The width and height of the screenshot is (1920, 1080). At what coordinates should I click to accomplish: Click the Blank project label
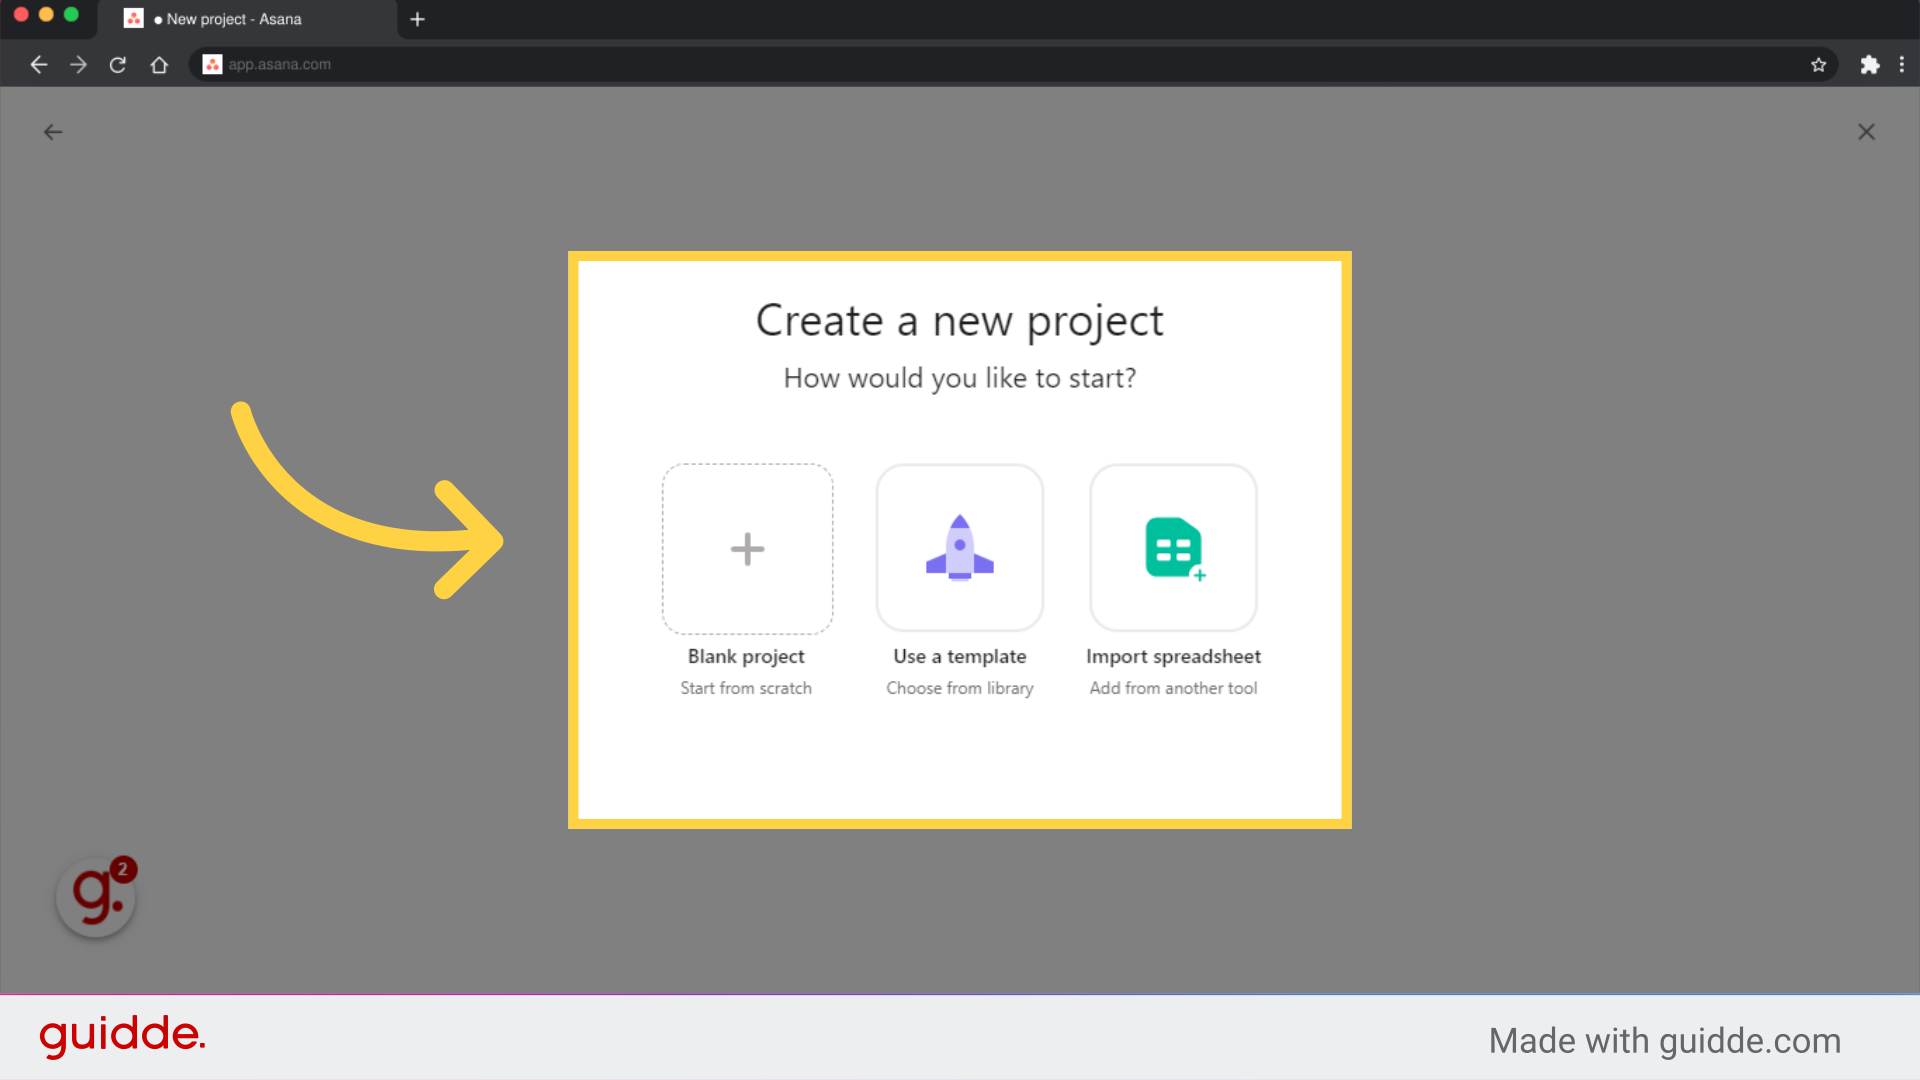(x=746, y=657)
